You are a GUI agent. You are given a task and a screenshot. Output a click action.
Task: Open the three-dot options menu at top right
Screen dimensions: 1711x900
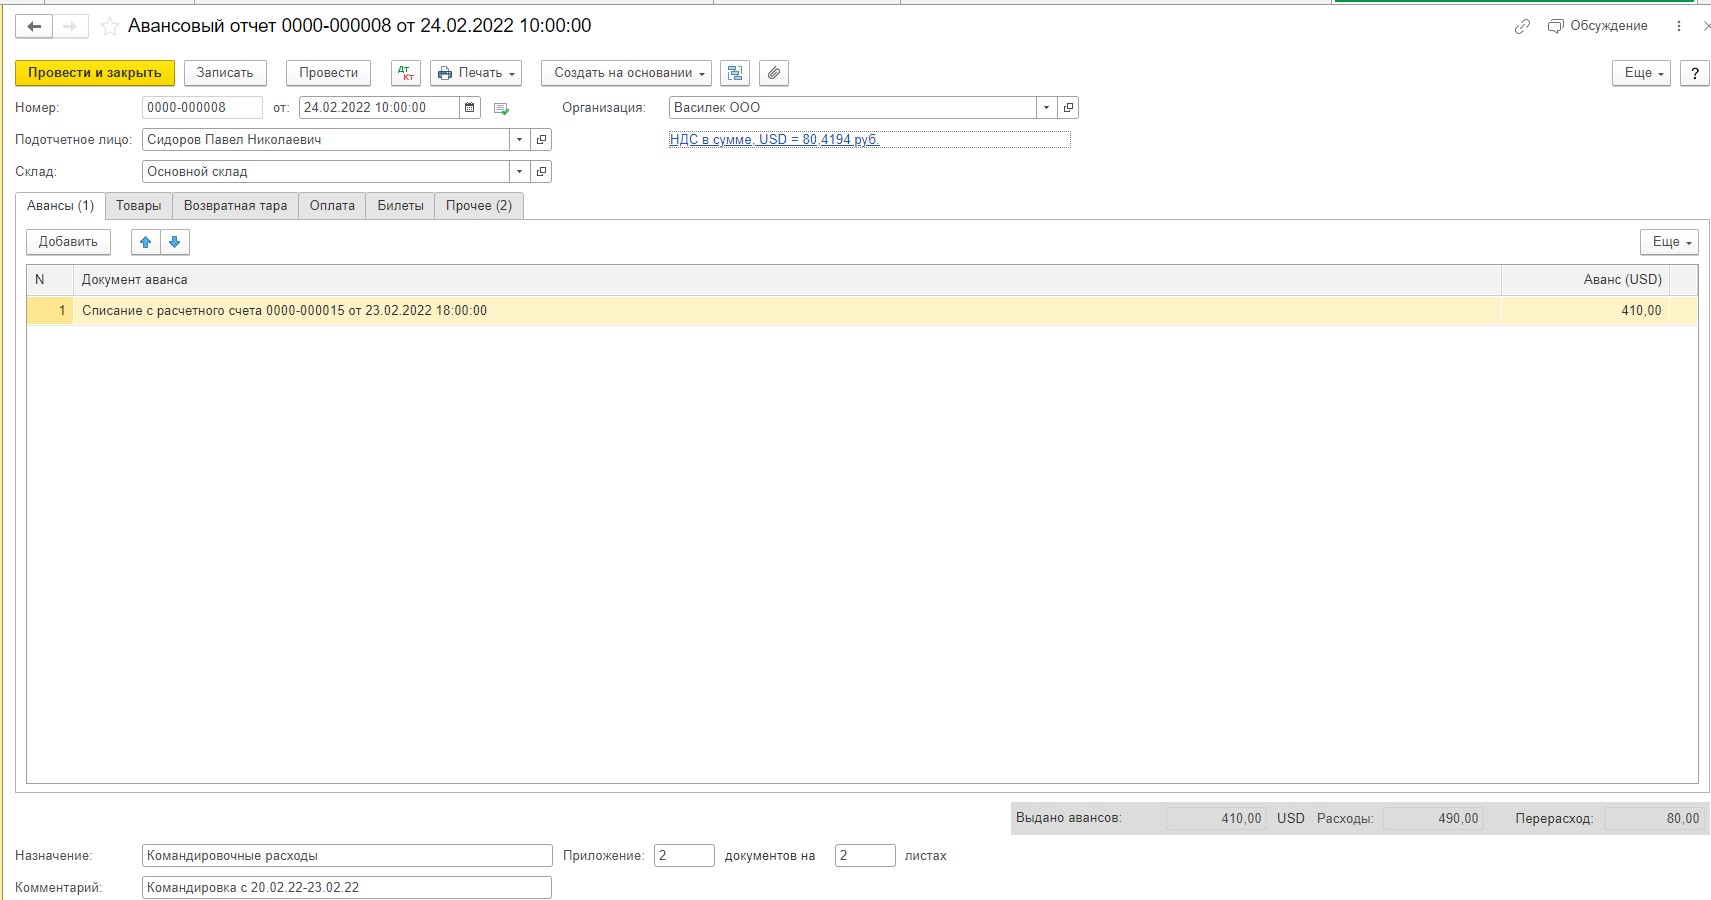point(1679,26)
